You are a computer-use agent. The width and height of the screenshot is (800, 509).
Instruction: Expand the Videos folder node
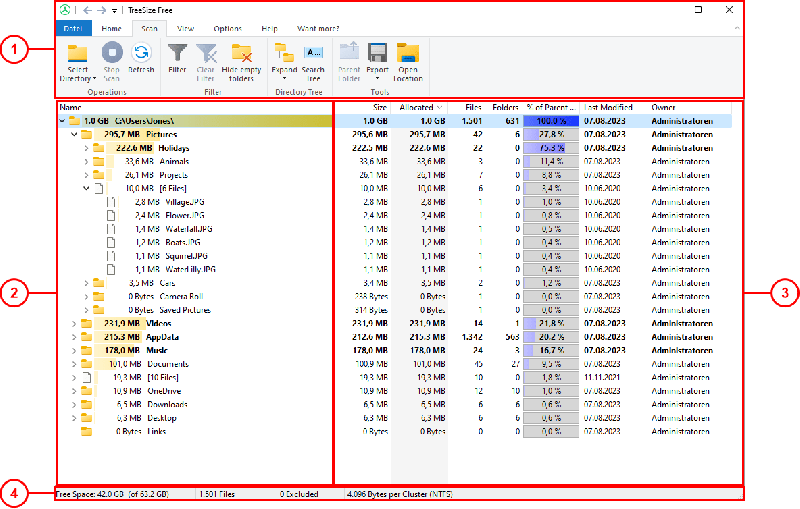pyautogui.click(x=74, y=323)
